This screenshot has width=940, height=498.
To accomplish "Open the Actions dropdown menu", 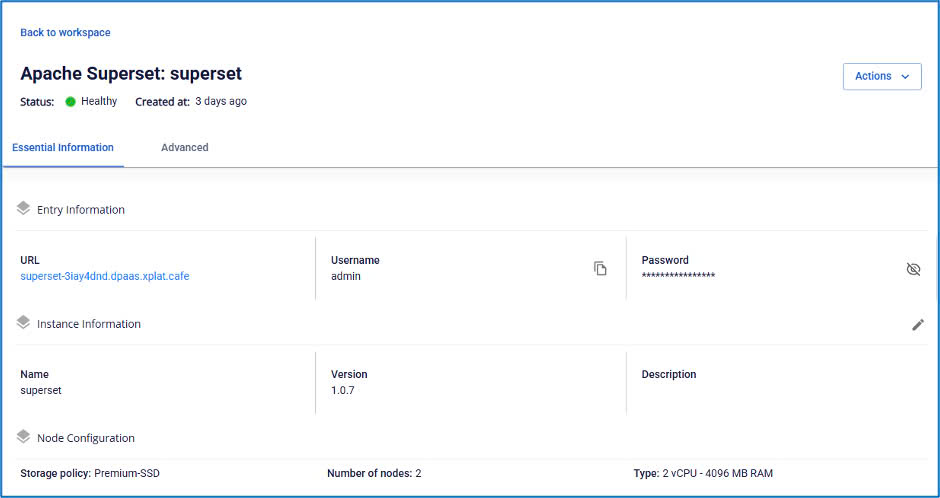I will pyautogui.click(x=882, y=76).
